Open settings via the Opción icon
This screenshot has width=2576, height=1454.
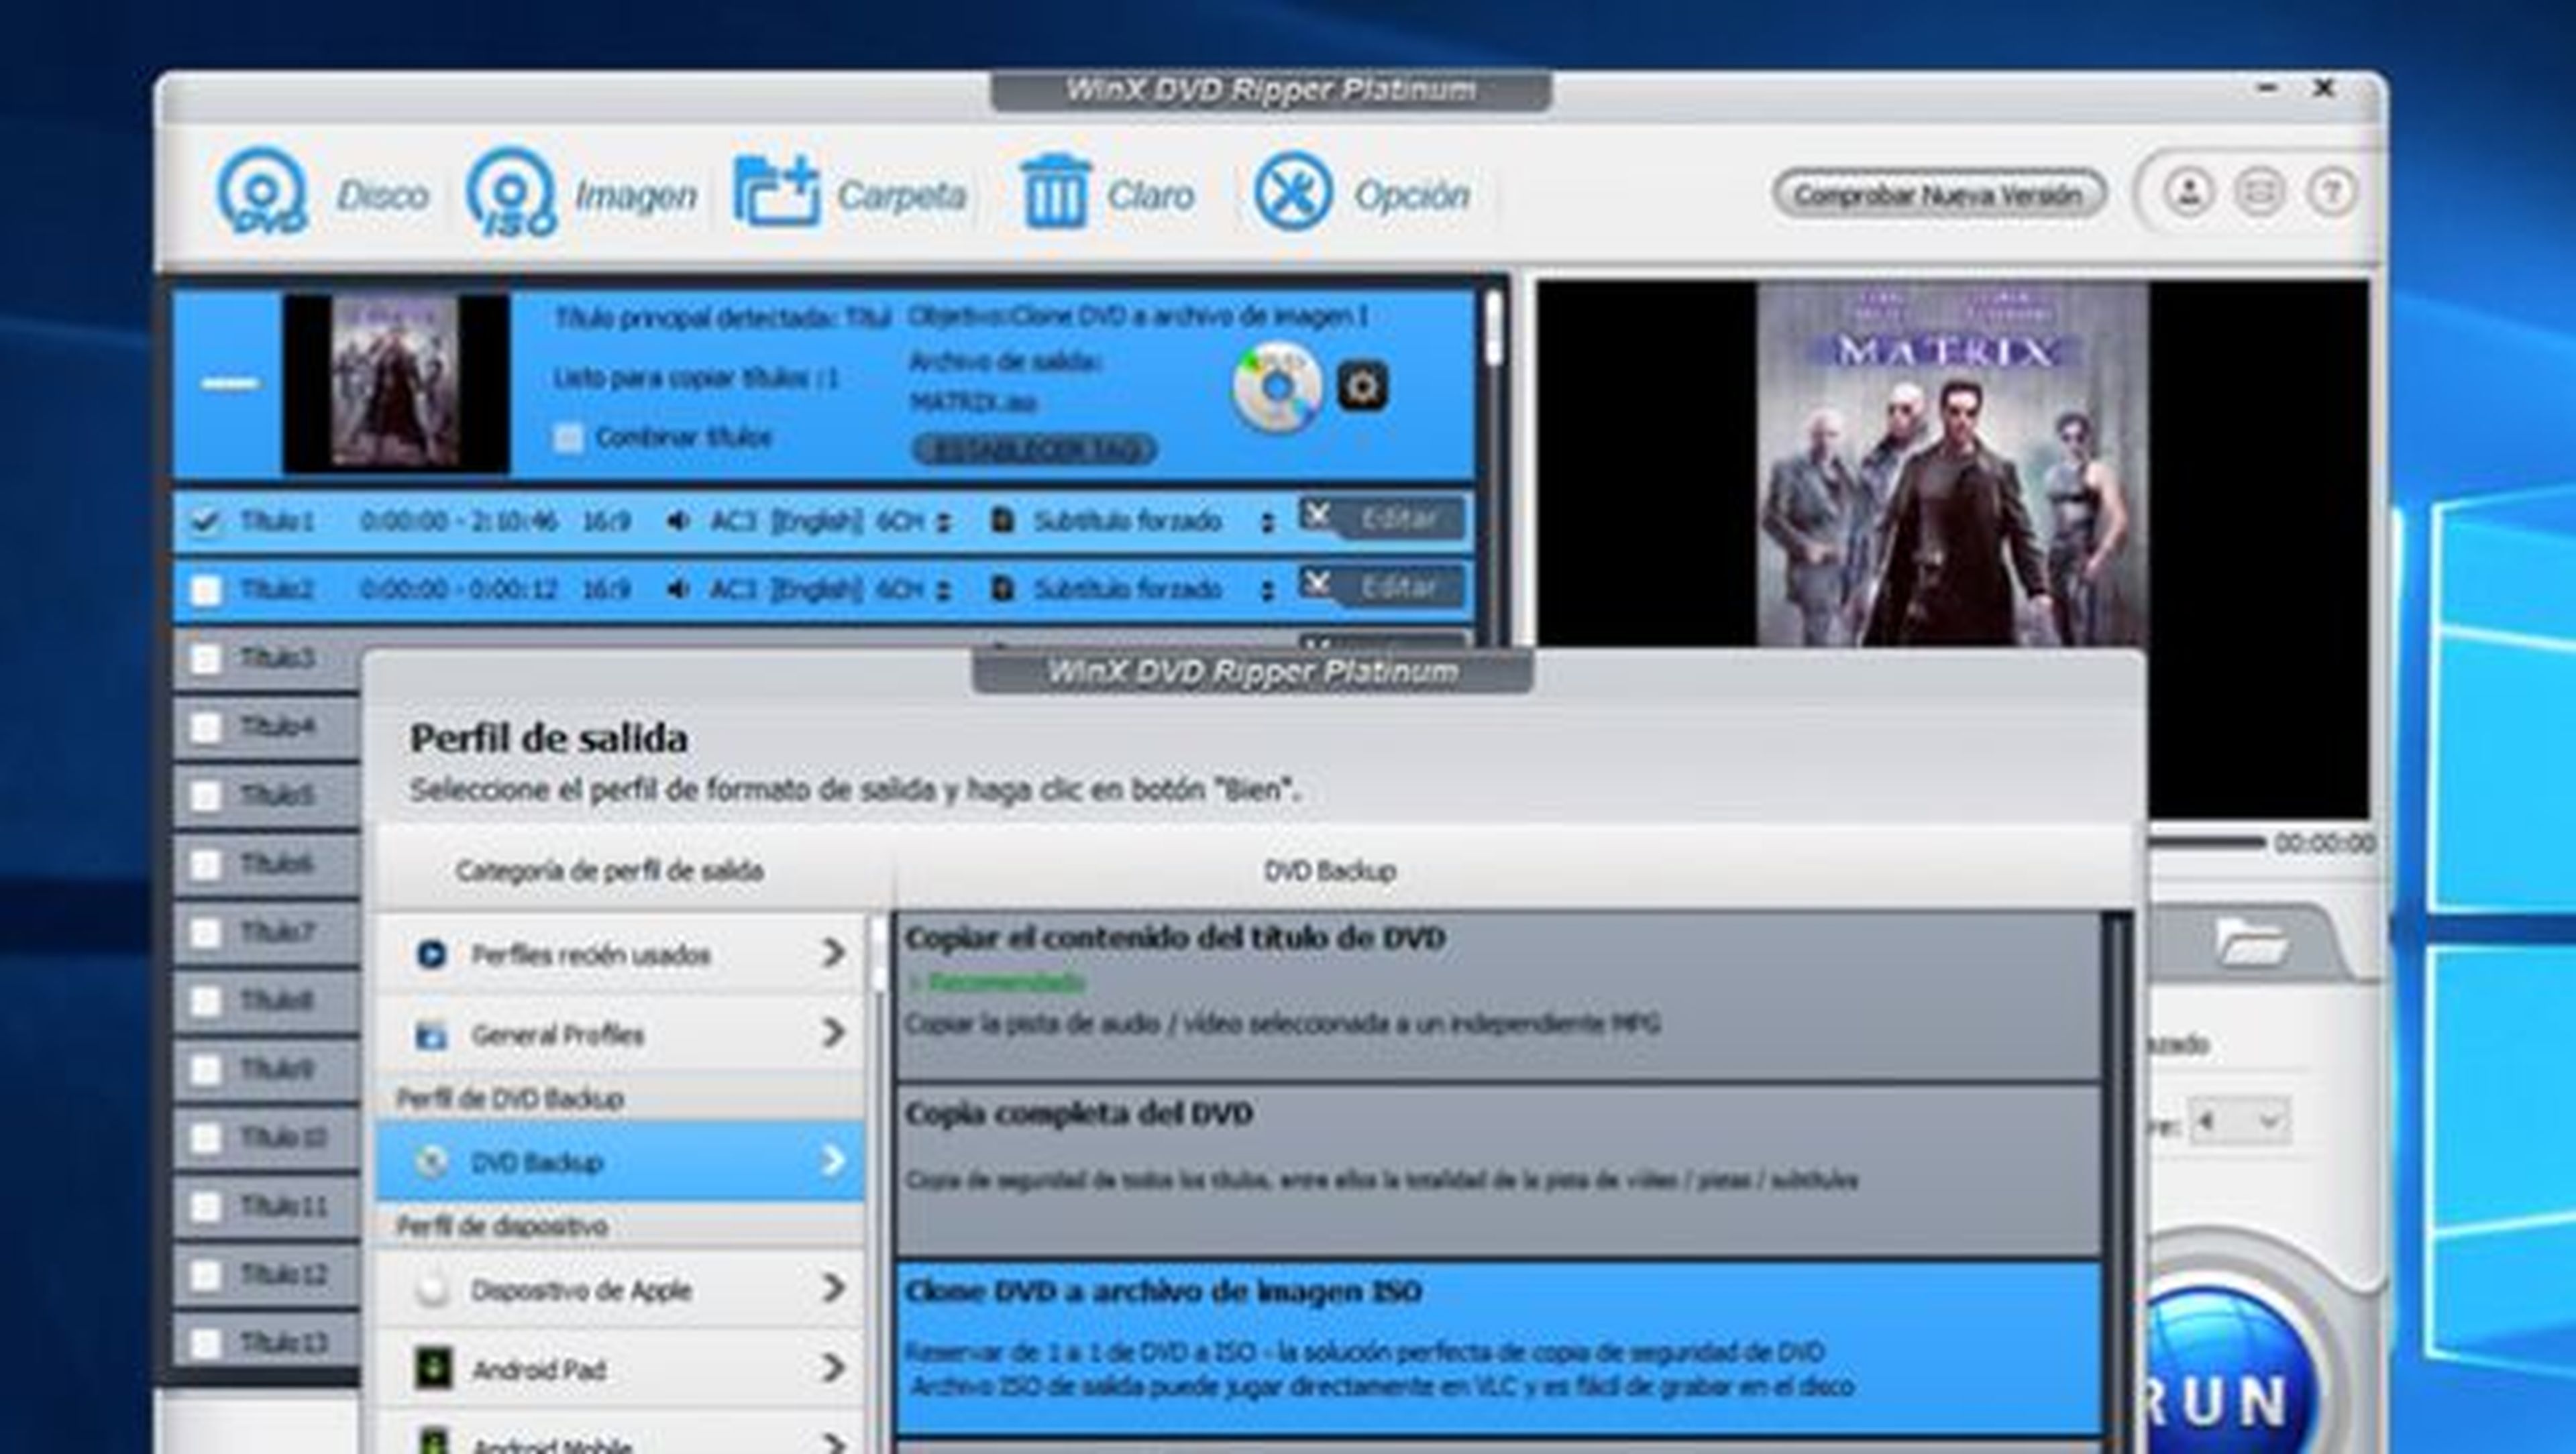pos(1293,191)
